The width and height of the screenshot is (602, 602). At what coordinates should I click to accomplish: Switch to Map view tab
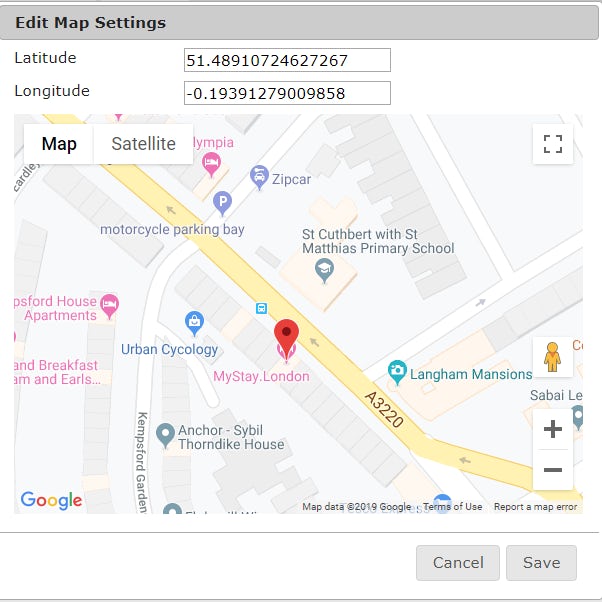59,144
